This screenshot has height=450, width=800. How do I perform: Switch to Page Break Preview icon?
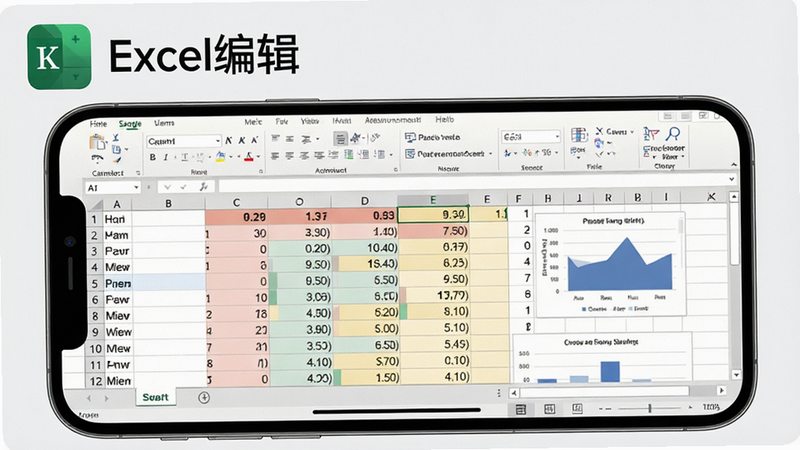tap(577, 408)
